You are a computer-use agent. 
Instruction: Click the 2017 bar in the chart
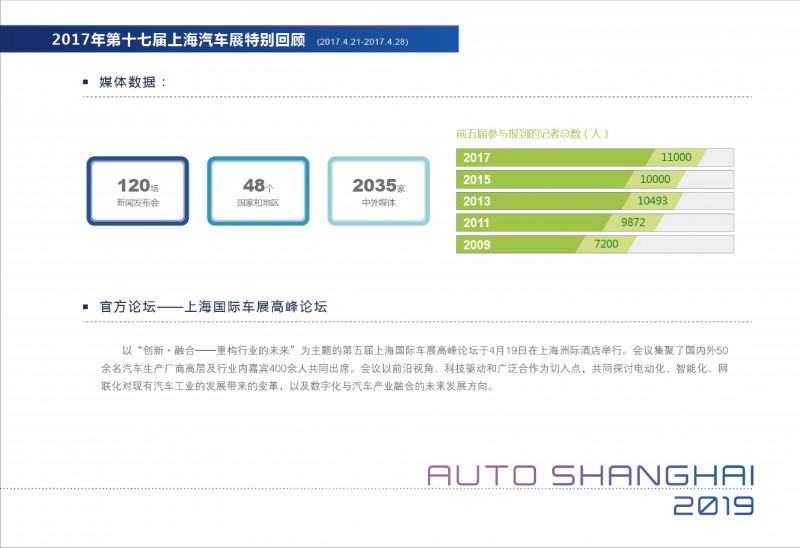595,158
